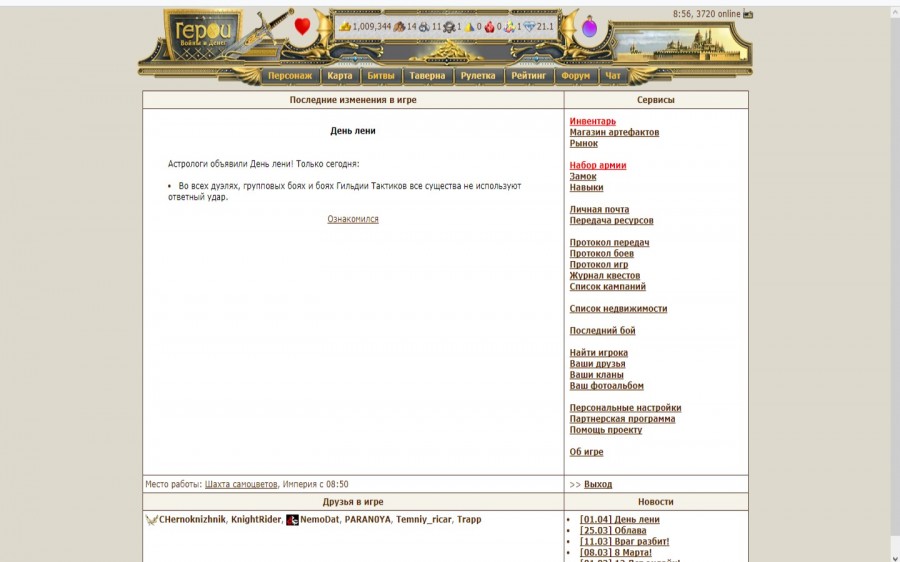The width and height of the screenshot is (900, 562).
Task: Switch to the Форум menu tab
Action: 575,76
